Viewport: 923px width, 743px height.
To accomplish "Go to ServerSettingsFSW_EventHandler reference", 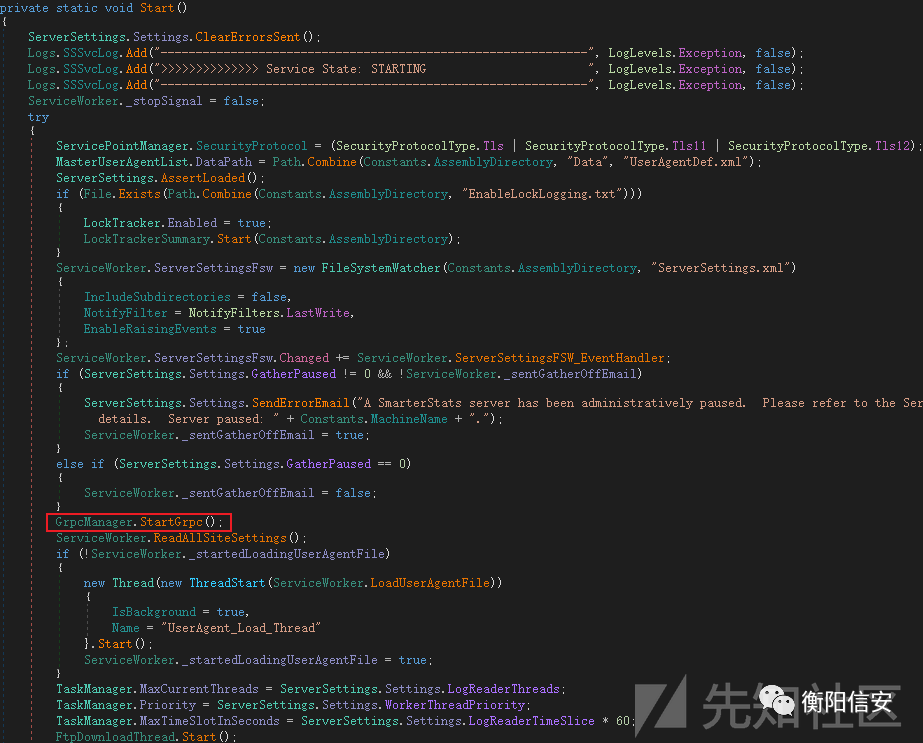I will 559,357.
